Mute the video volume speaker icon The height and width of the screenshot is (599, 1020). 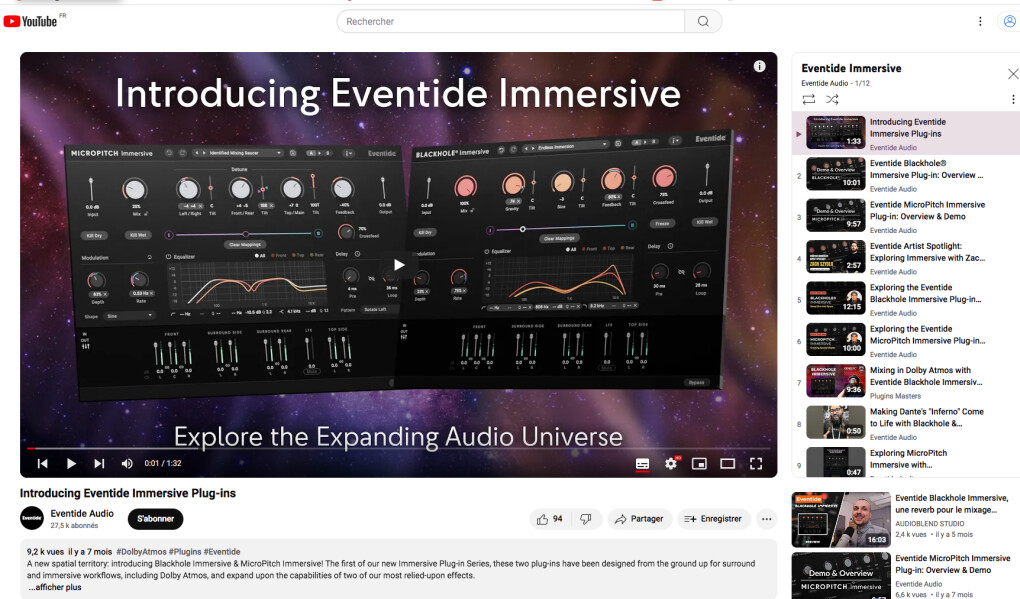coord(127,464)
